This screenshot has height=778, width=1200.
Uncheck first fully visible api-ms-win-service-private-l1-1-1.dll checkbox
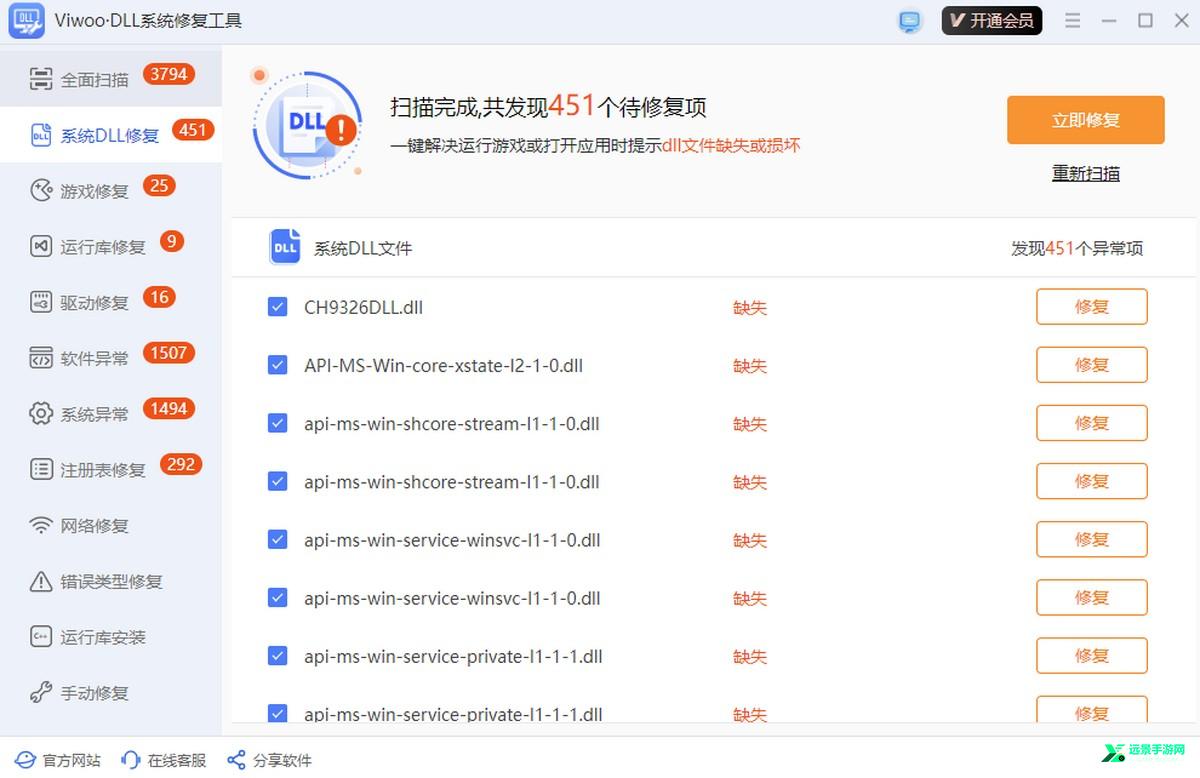[x=278, y=656]
